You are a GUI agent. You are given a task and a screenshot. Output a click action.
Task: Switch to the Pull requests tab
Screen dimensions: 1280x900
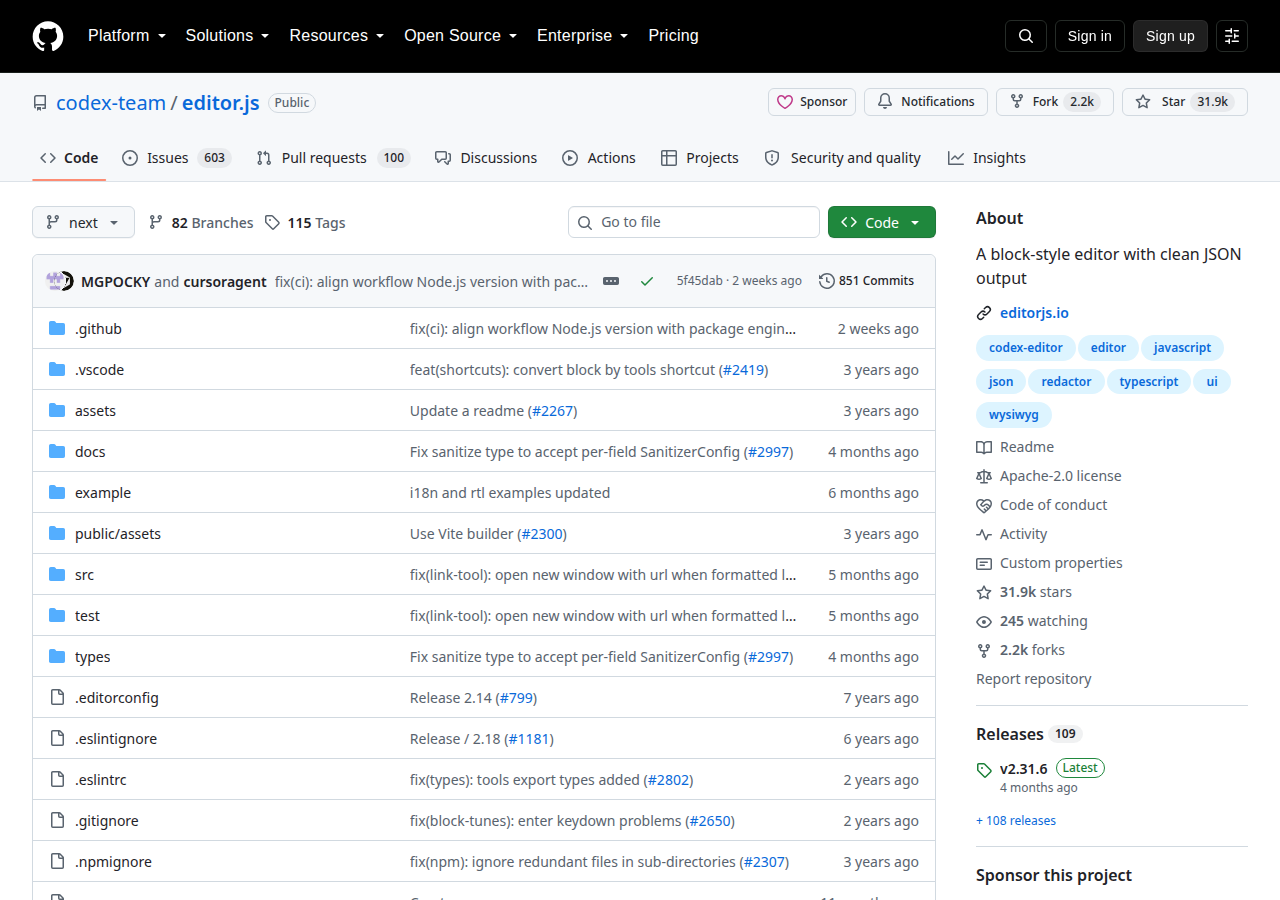333,158
